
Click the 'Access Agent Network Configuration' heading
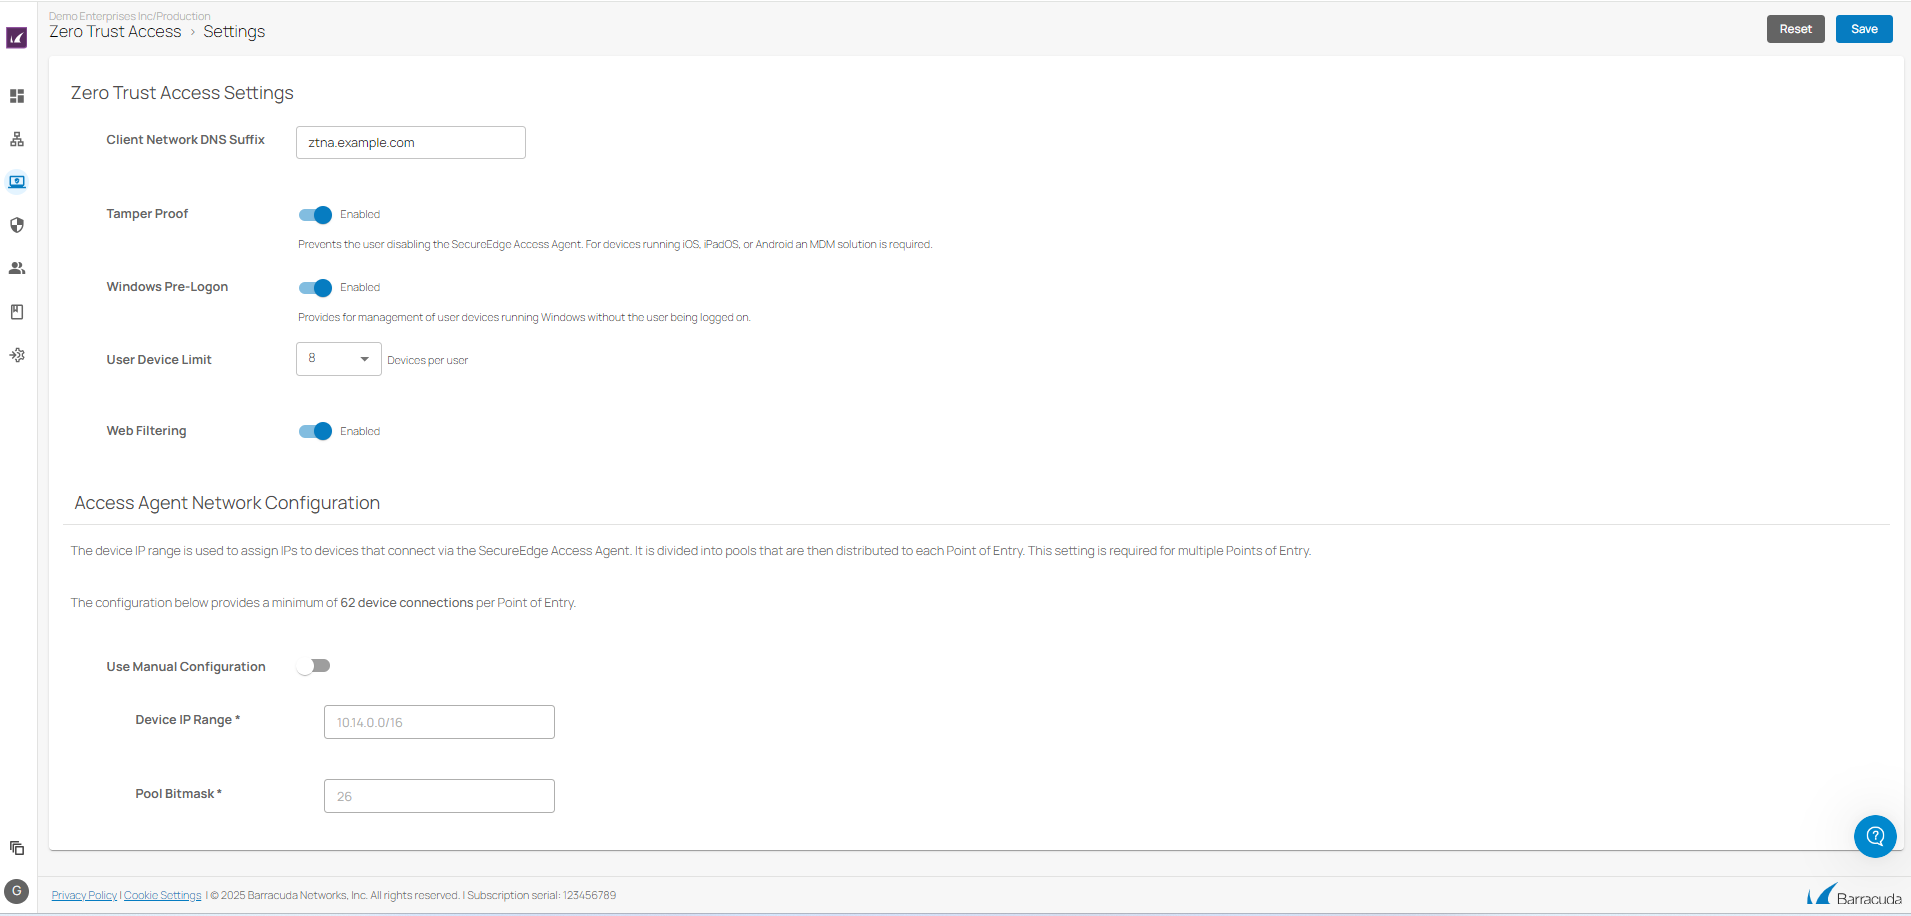pyautogui.click(x=227, y=503)
